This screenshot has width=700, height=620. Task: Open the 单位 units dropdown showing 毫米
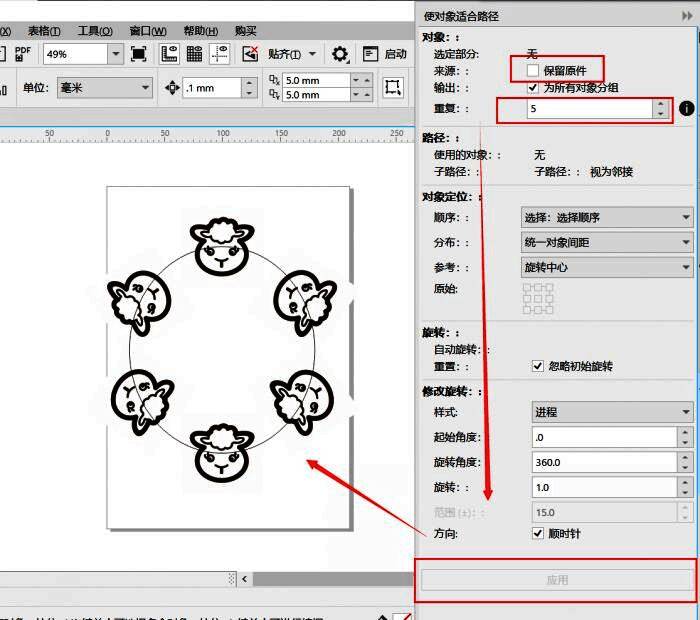point(104,88)
